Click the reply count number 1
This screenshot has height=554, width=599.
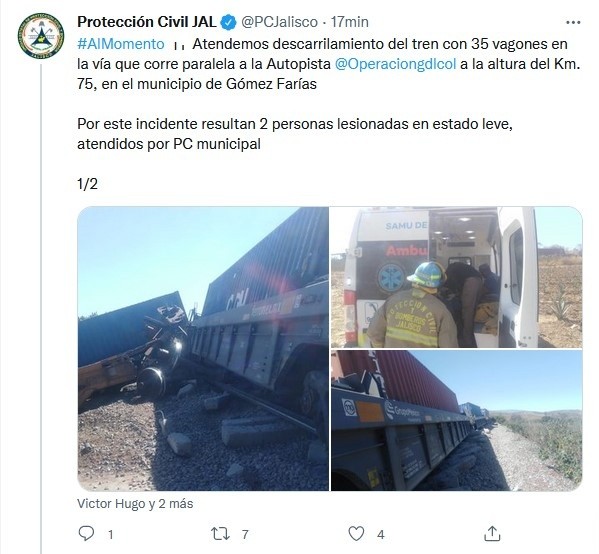[x=110, y=534]
